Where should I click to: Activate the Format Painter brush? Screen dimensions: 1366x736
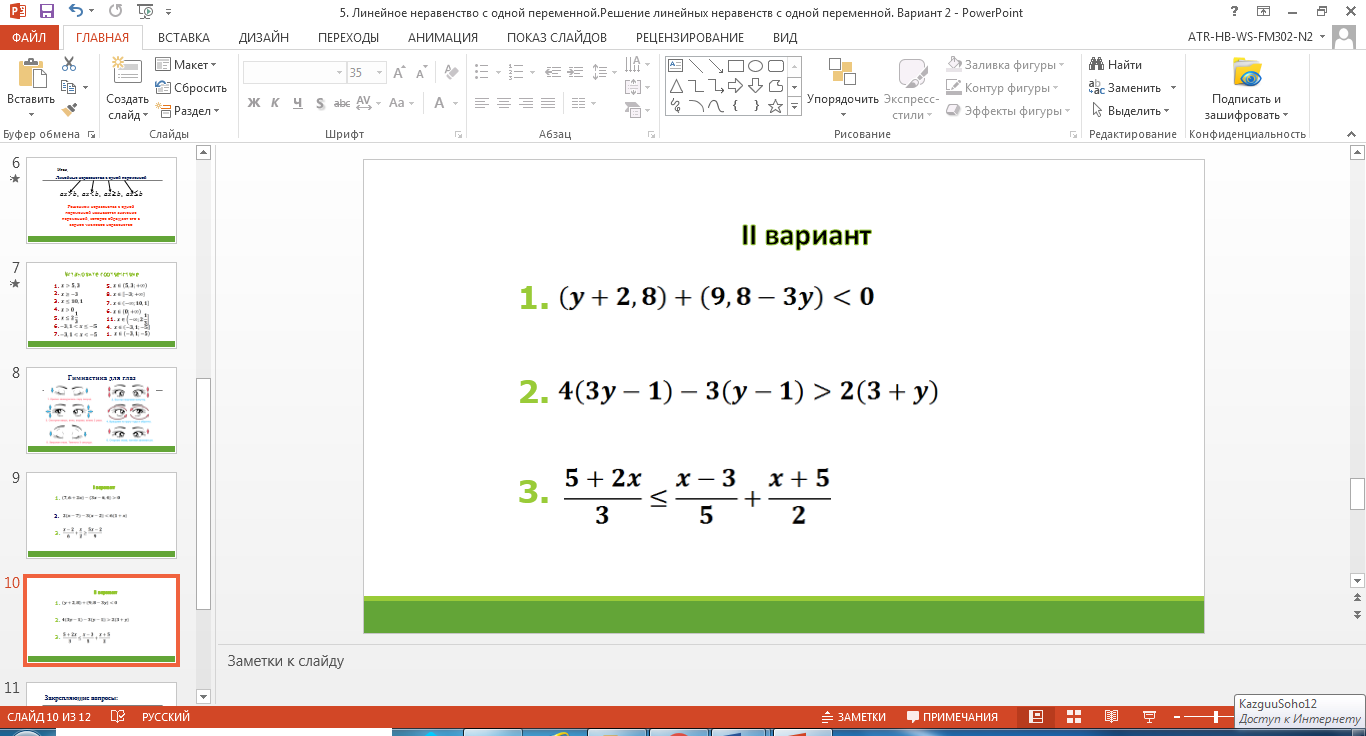click(69, 110)
